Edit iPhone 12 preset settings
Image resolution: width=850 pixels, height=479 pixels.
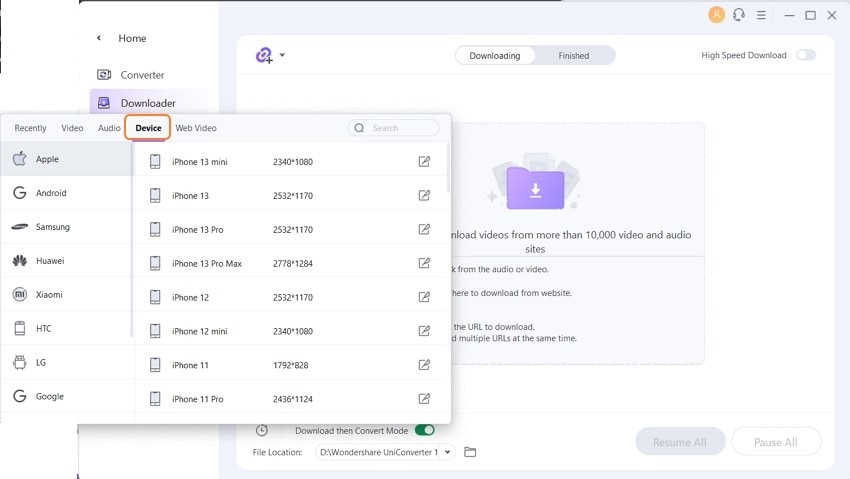[424, 297]
